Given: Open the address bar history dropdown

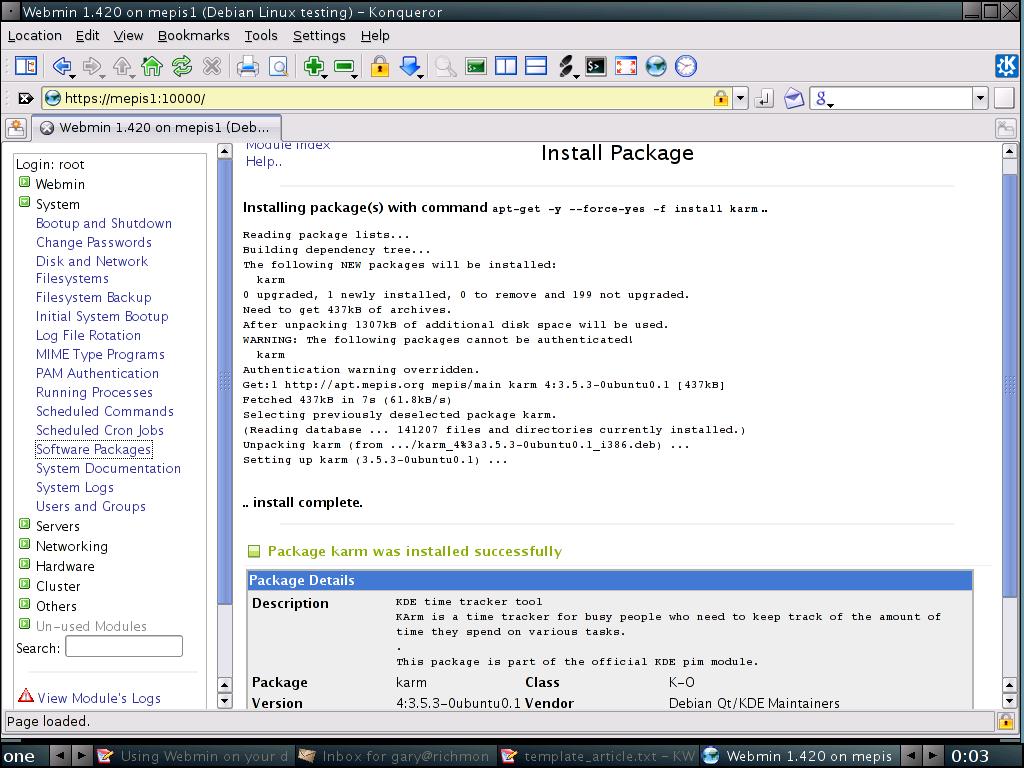Looking at the screenshot, I should (x=740, y=99).
